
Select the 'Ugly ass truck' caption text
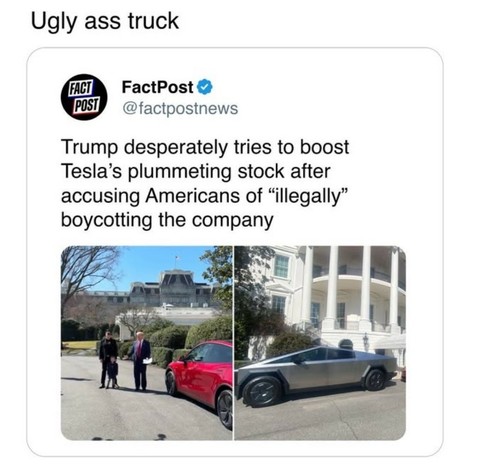point(105,21)
